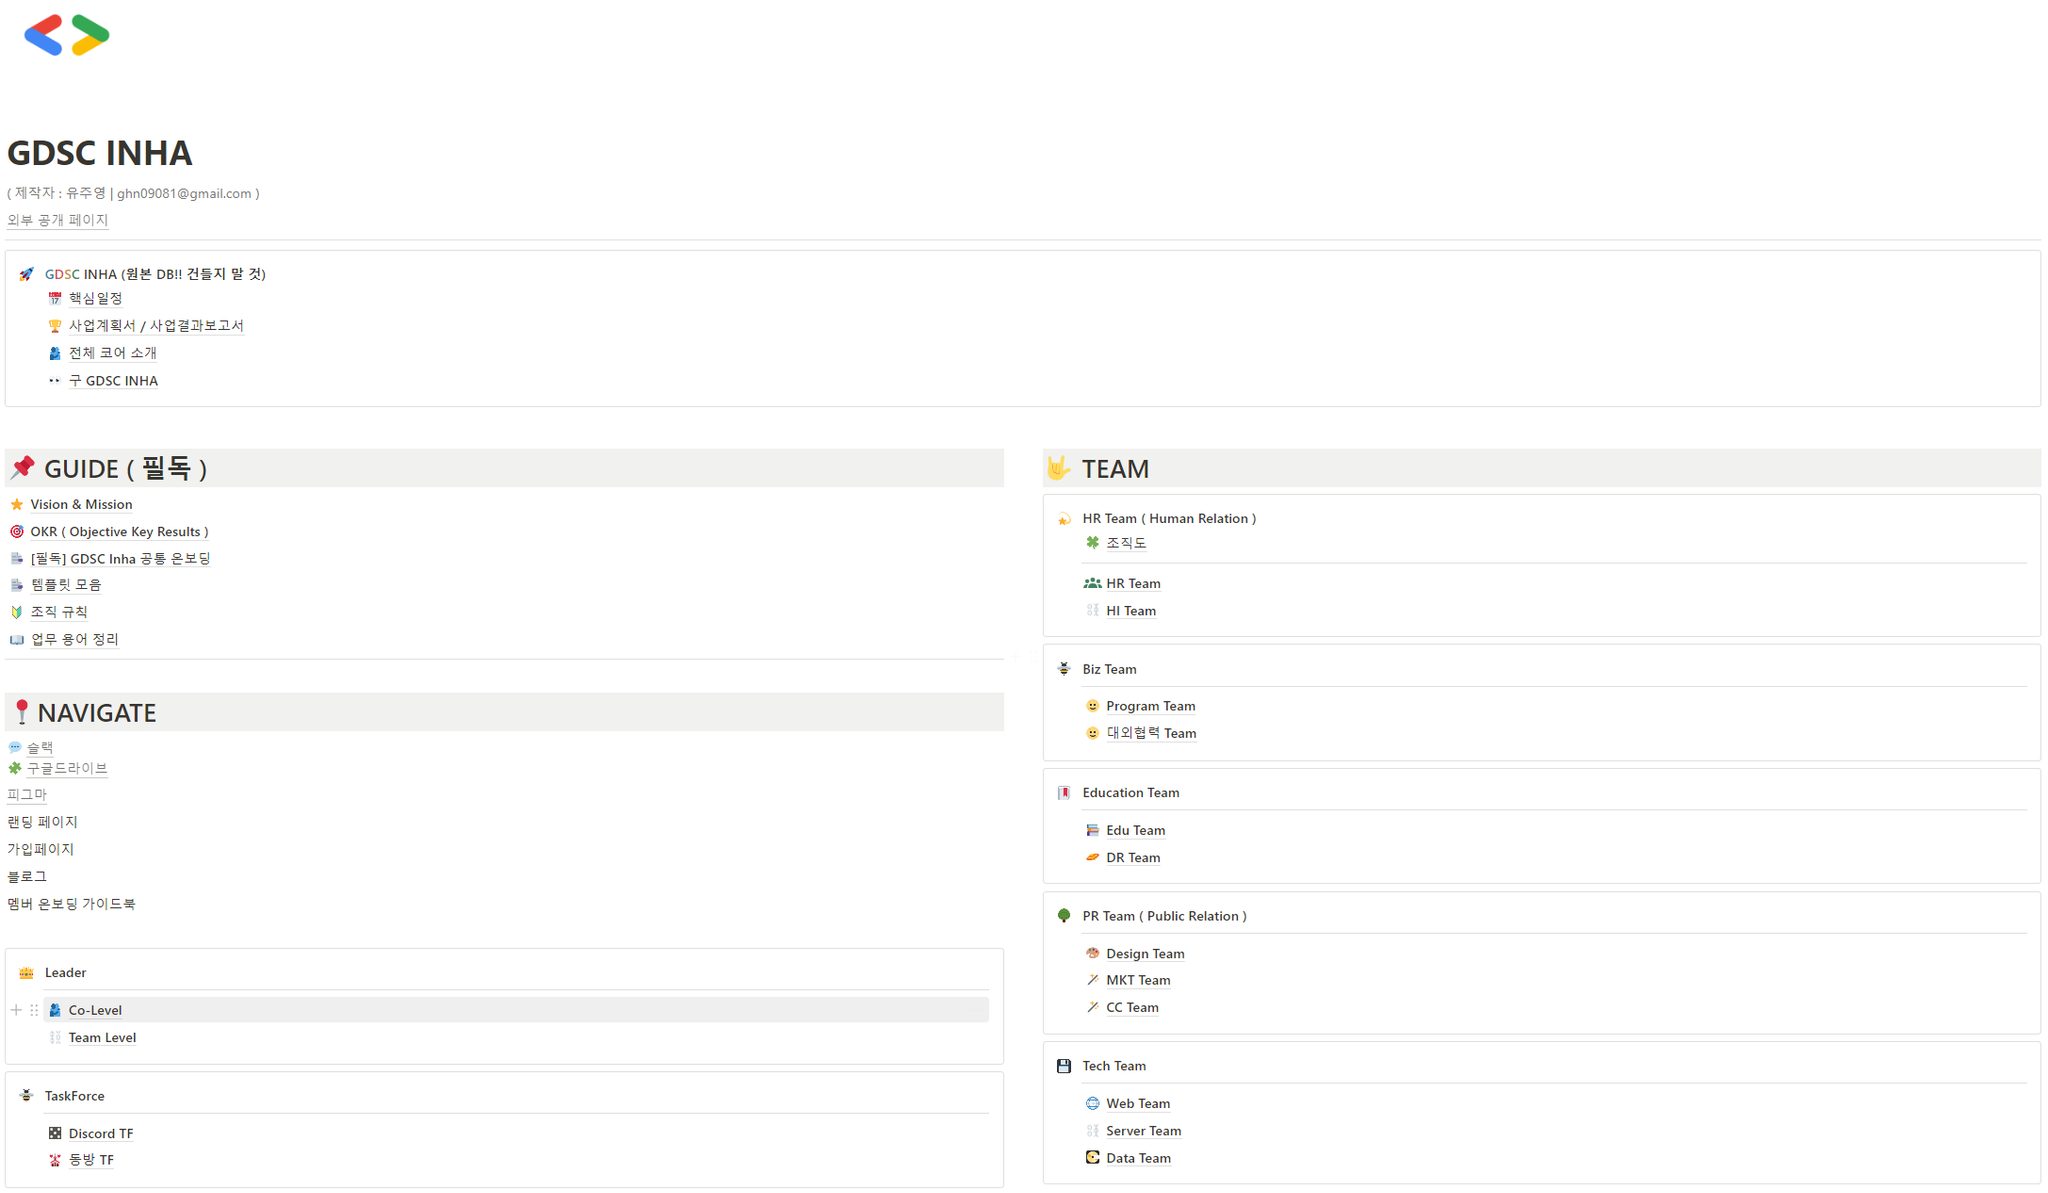
Task: Click the TEAM heading
Action: click(x=1115, y=469)
